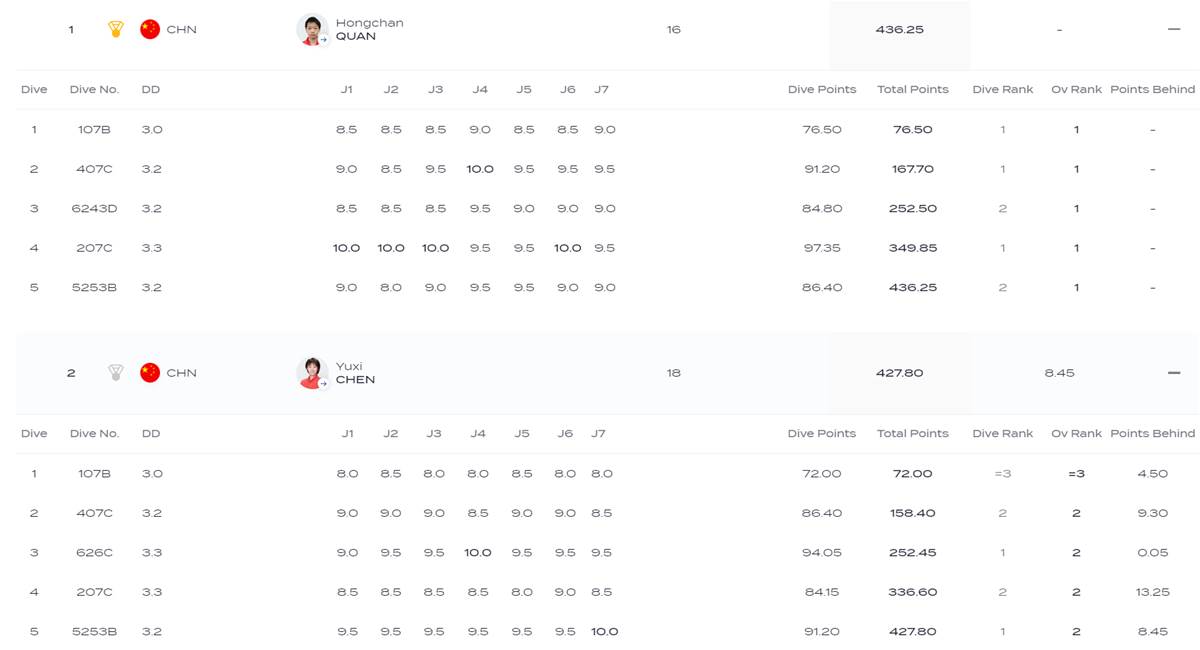Click Dive Points header in first table
Screen dimensions: 1200x650
[822, 89]
